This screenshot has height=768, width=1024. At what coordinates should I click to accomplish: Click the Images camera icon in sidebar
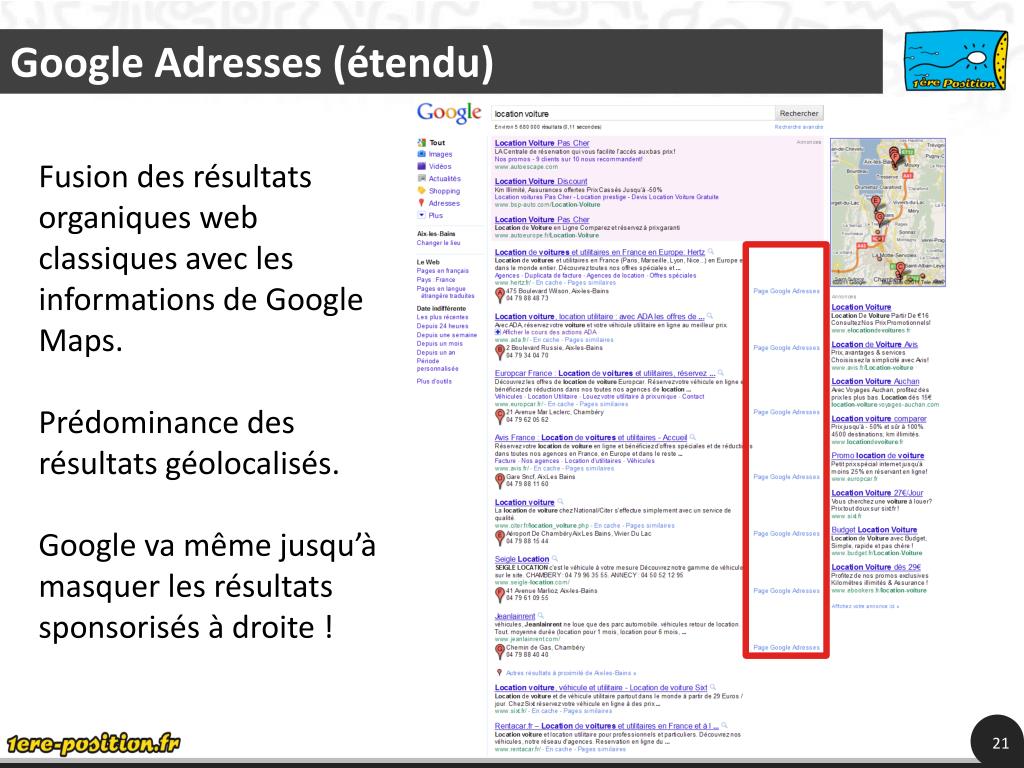point(421,154)
